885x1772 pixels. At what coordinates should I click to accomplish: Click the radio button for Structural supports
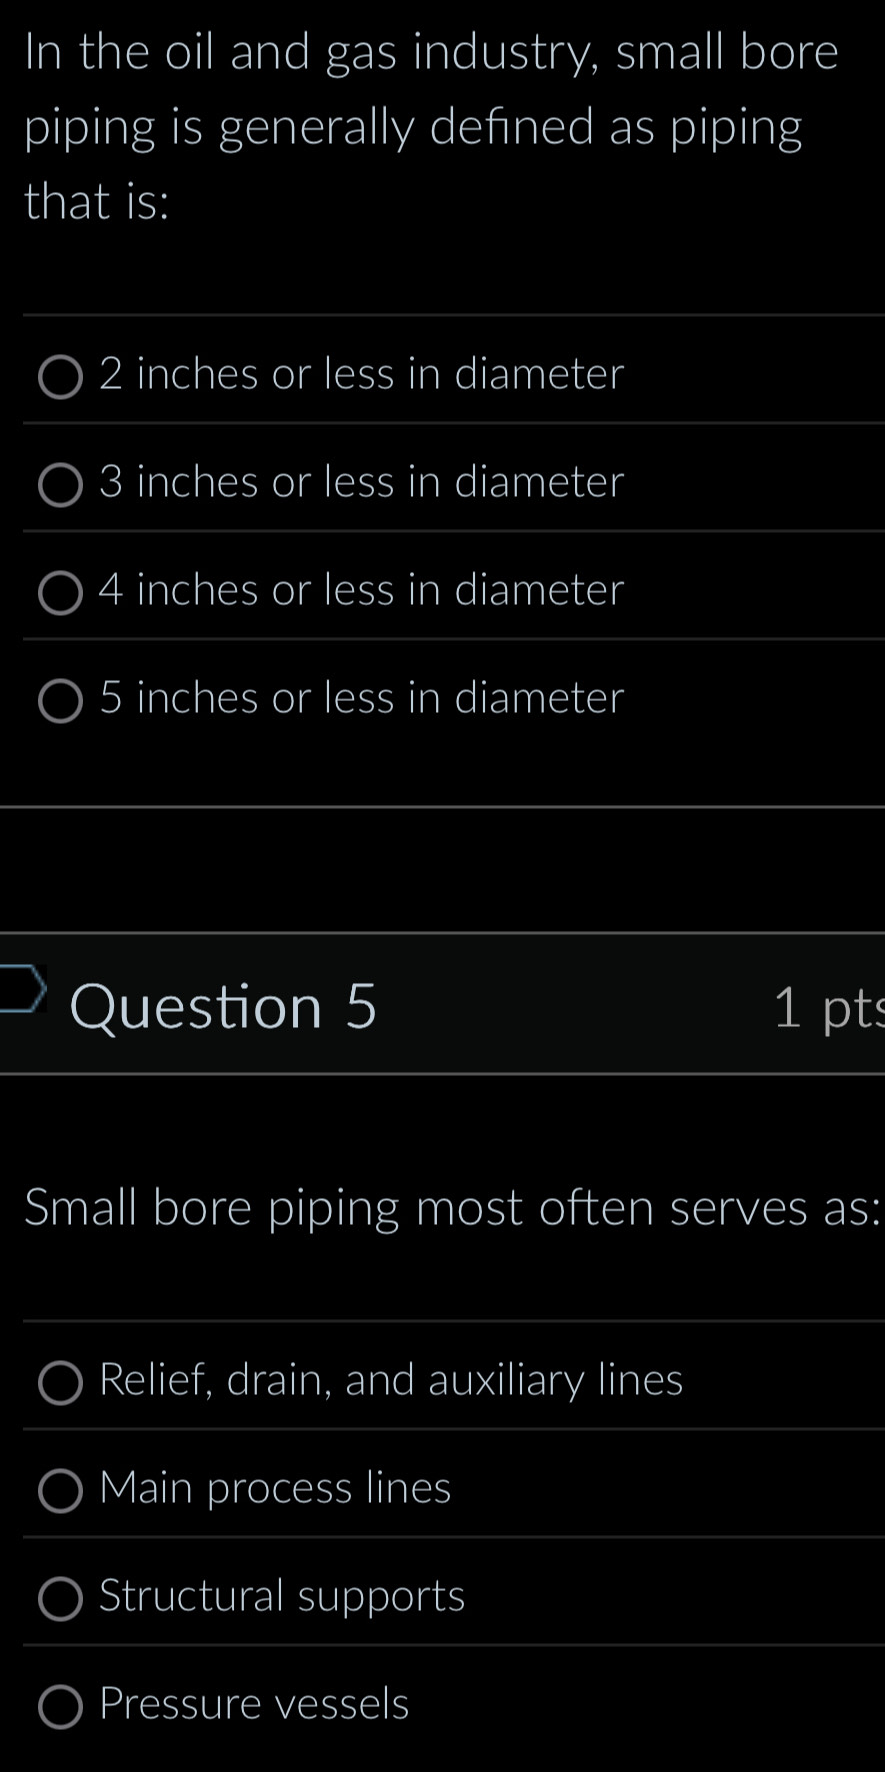click(59, 1598)
